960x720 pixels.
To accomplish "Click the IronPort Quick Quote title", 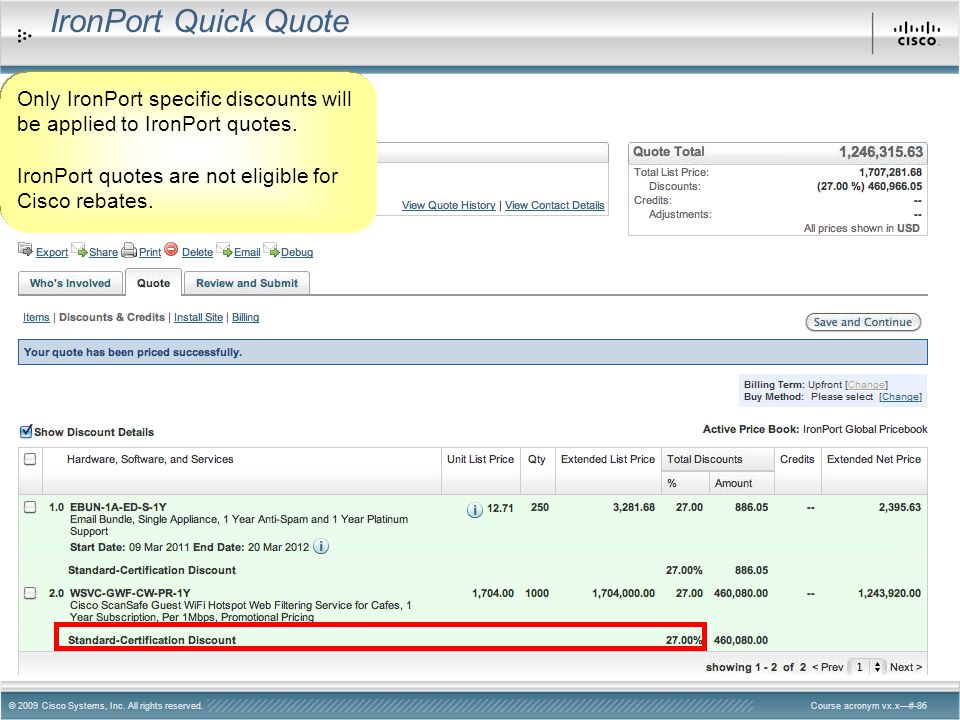I will point(200,21).
